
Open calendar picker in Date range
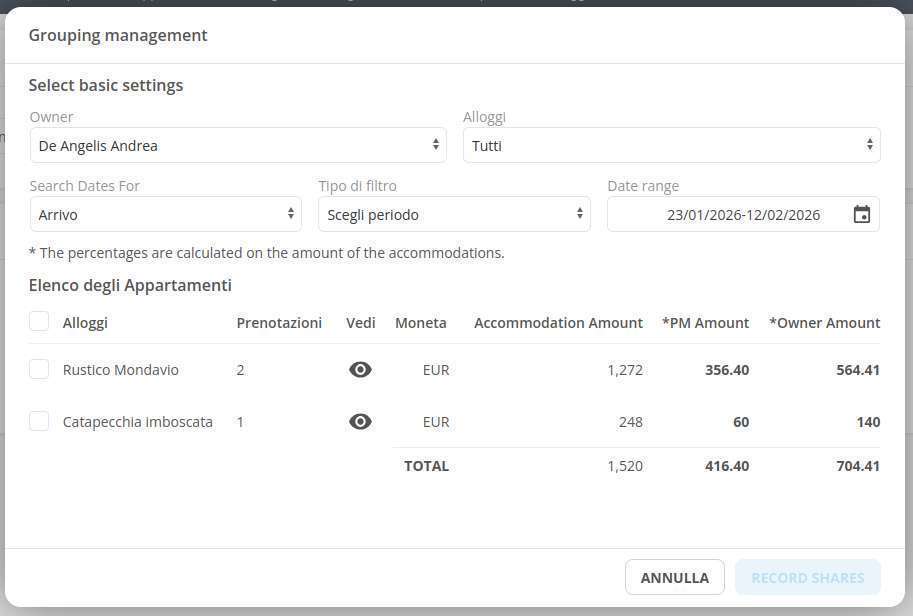(861, 215)
